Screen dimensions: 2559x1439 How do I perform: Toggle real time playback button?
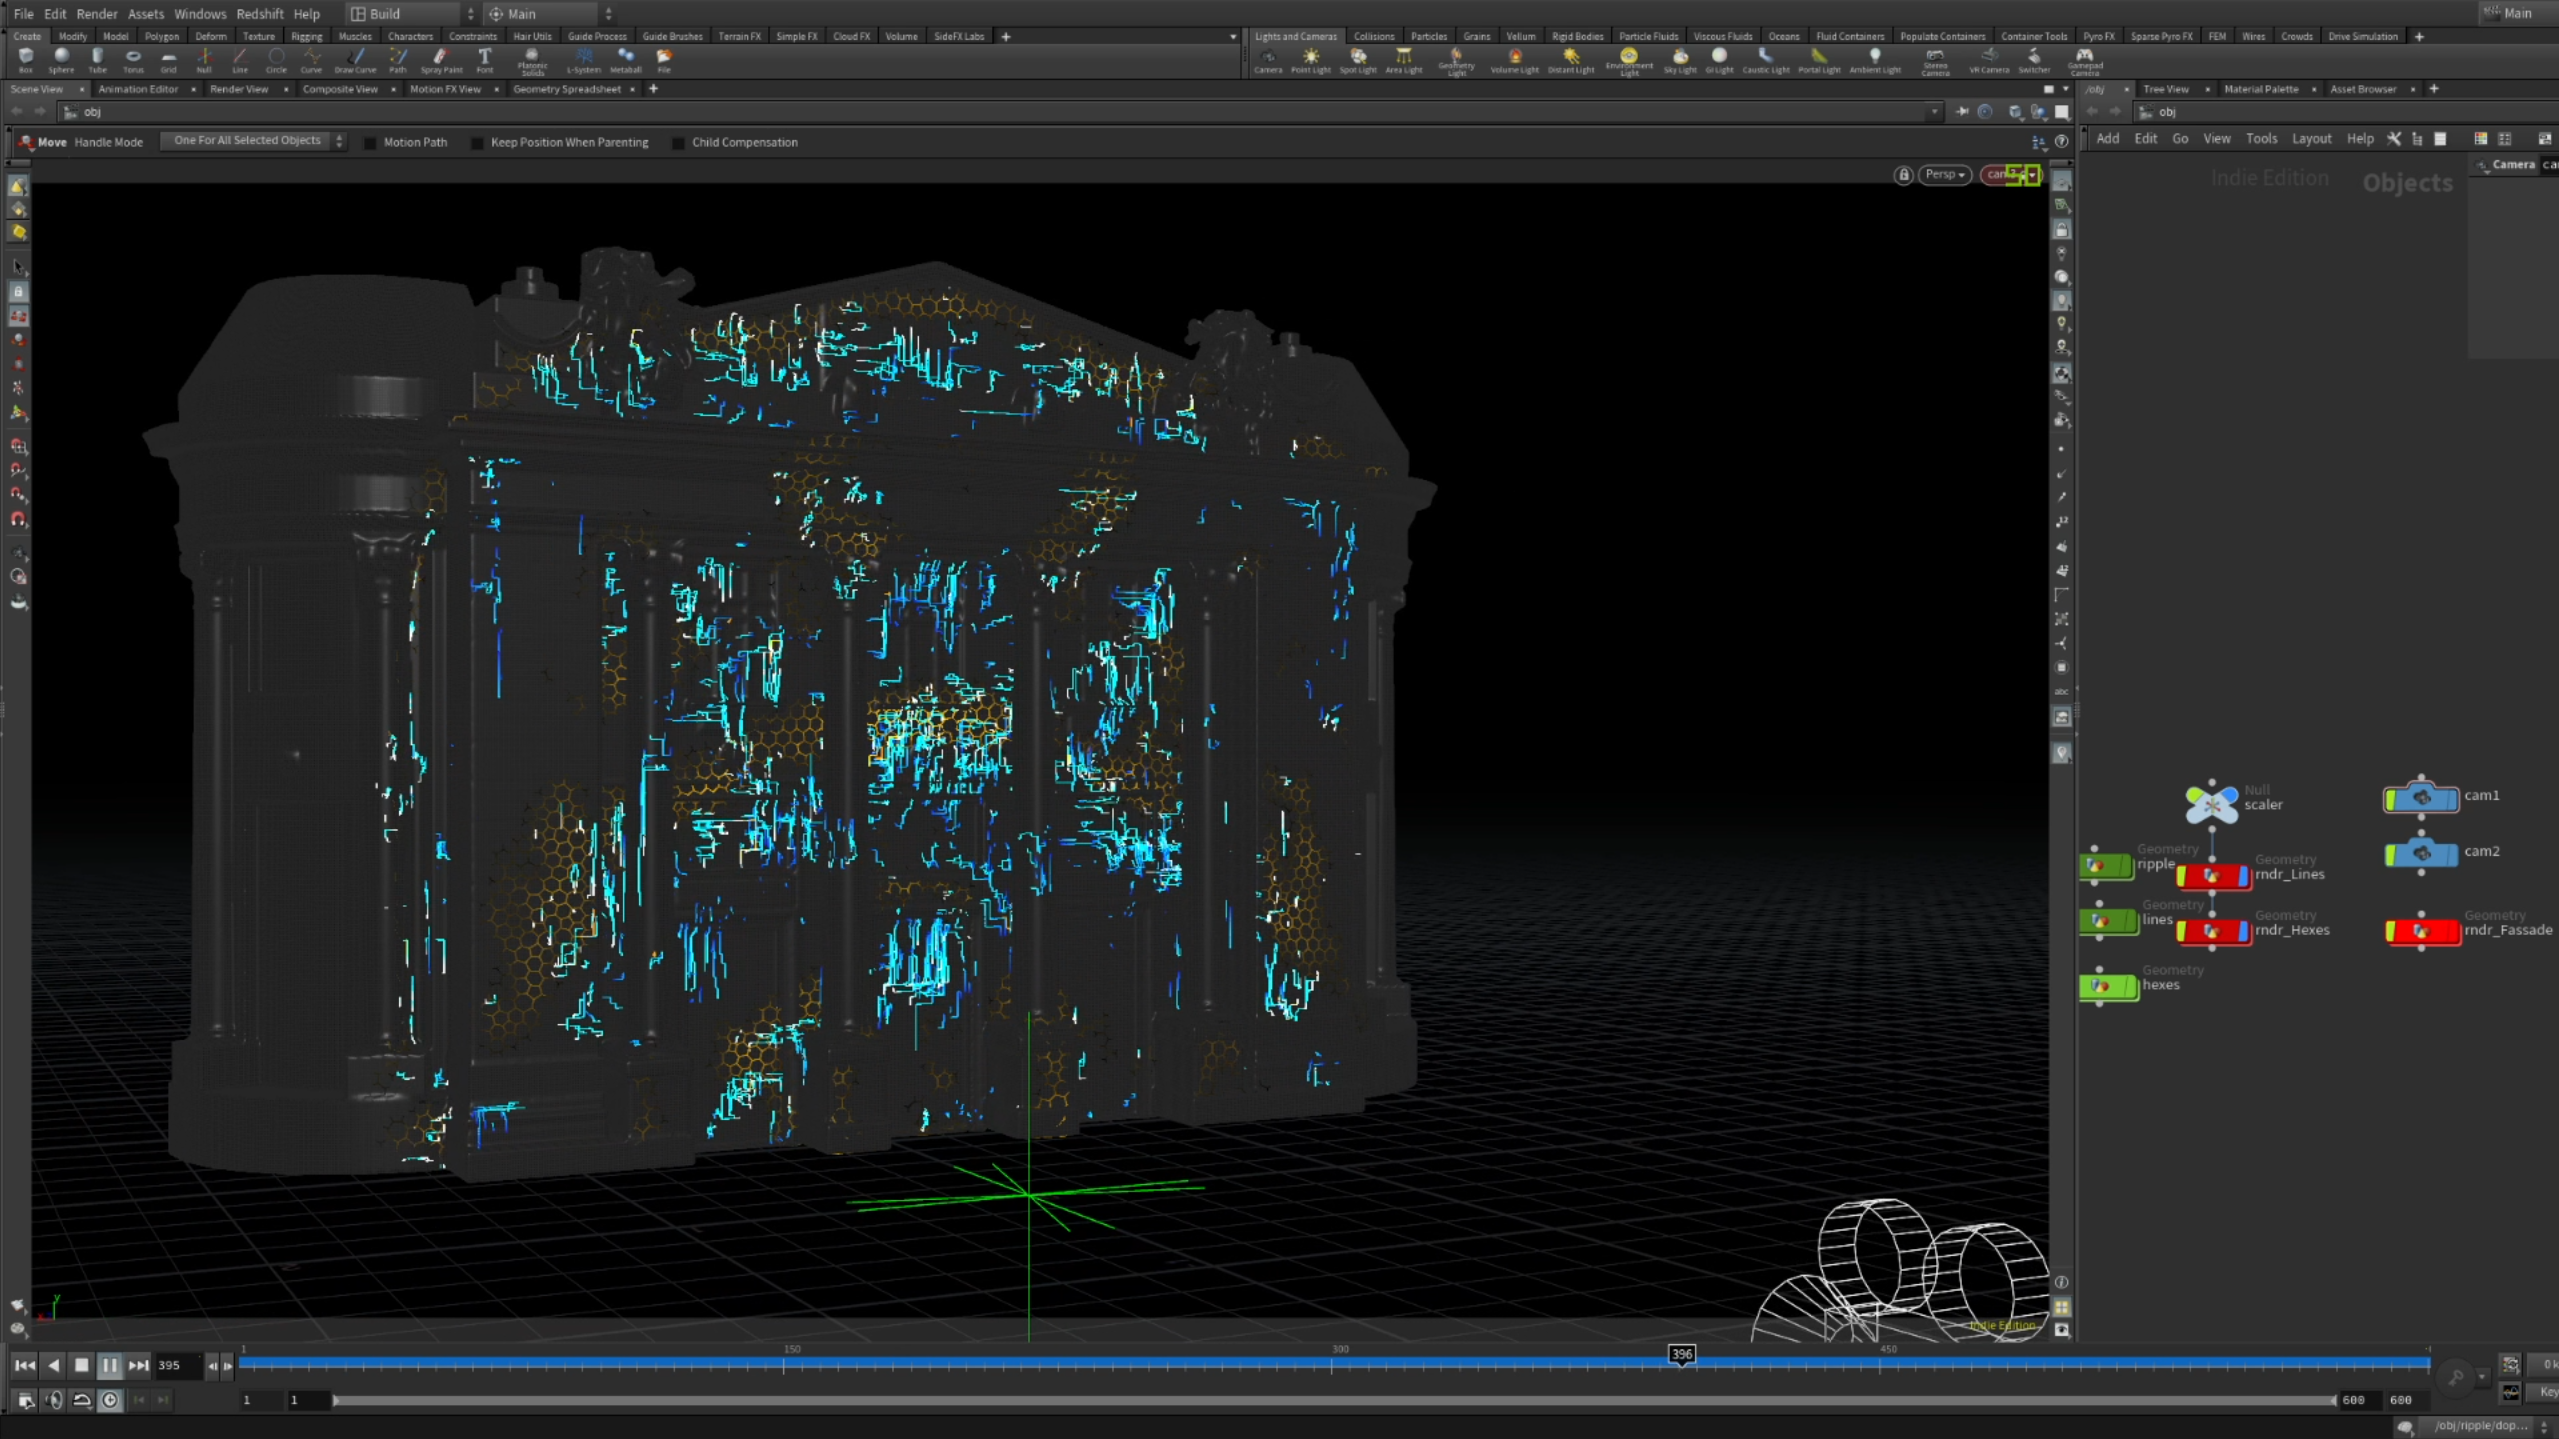pos(110,1401)
